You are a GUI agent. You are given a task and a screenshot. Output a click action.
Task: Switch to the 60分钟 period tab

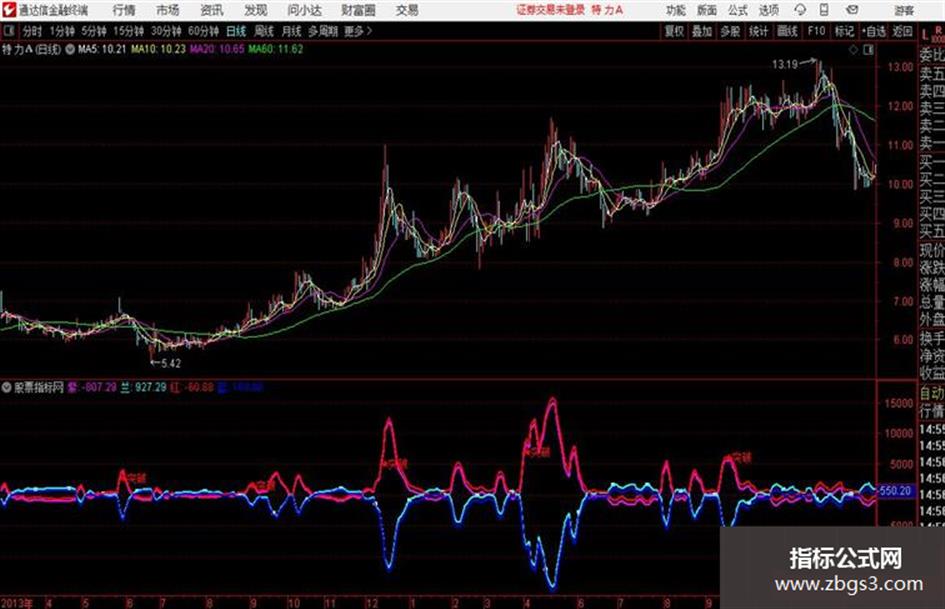203,31
